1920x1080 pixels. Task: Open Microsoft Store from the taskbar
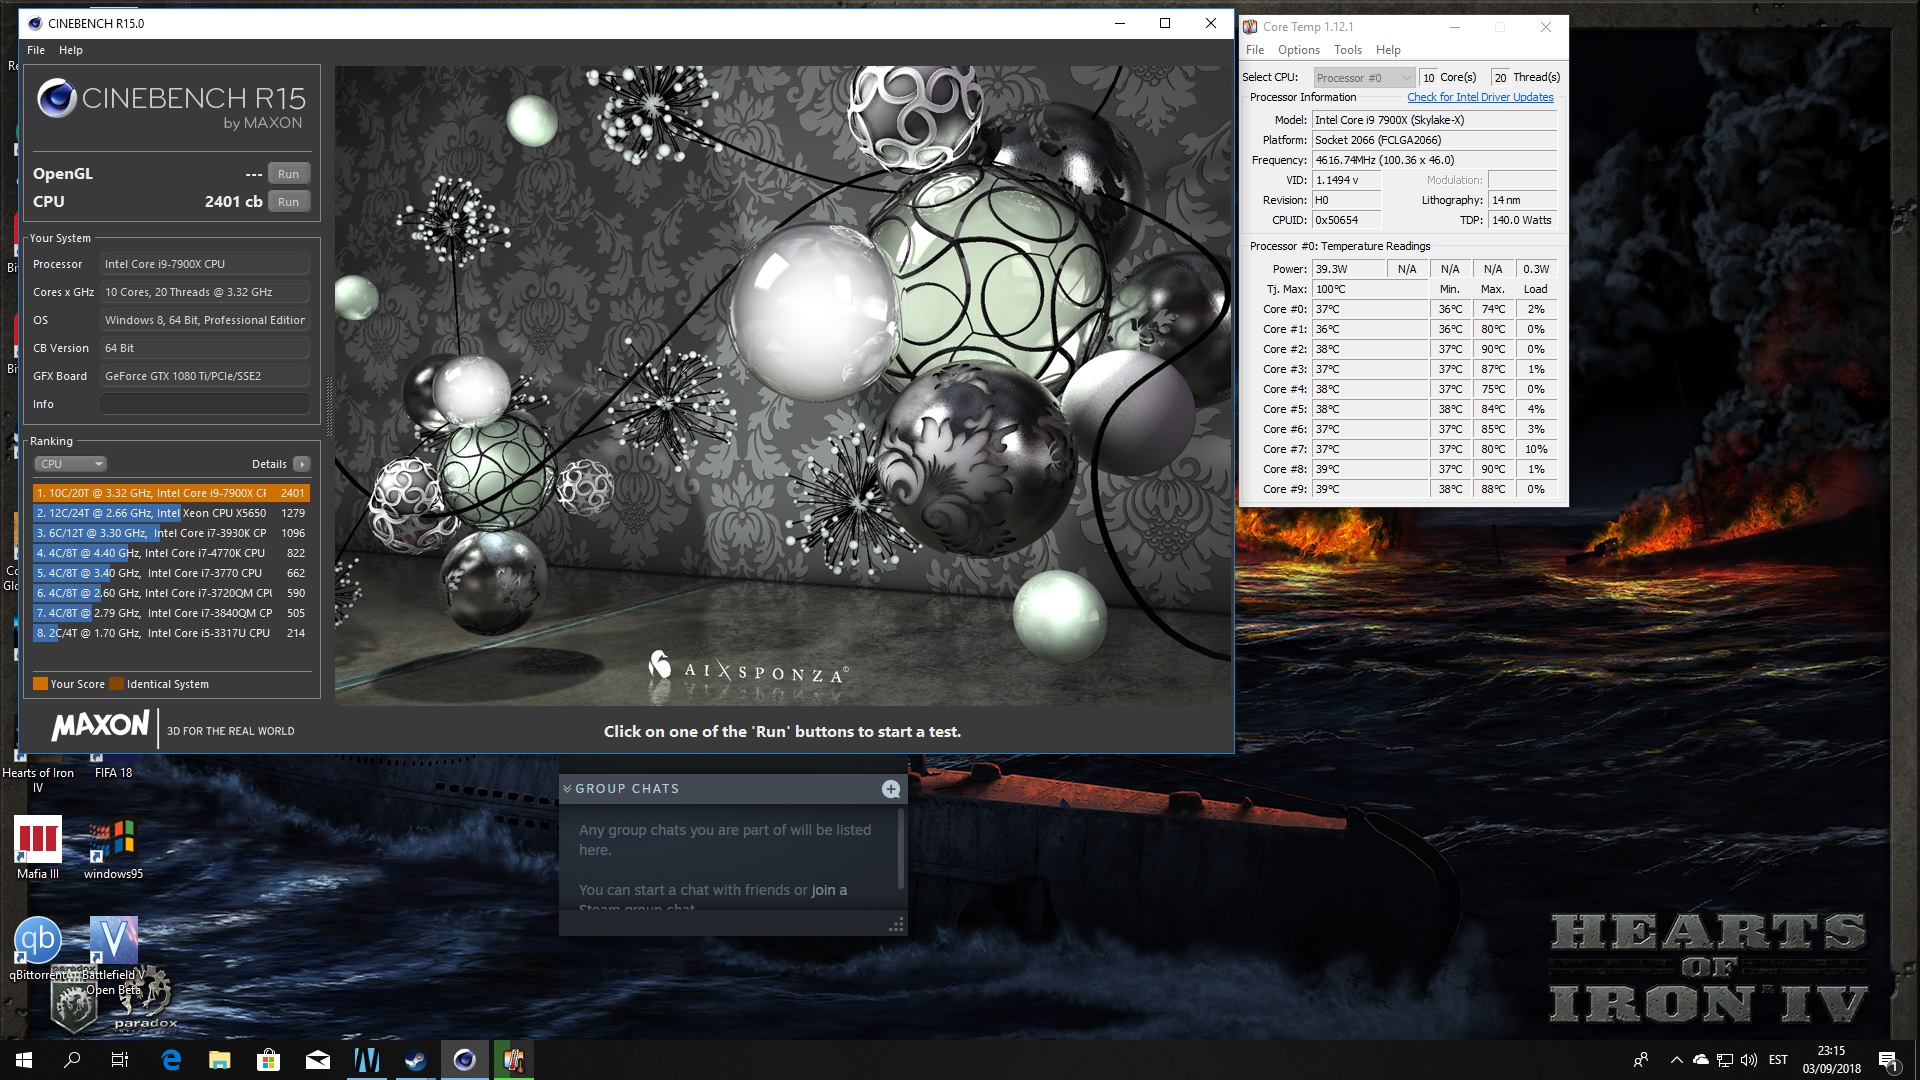coord(268,1060)
